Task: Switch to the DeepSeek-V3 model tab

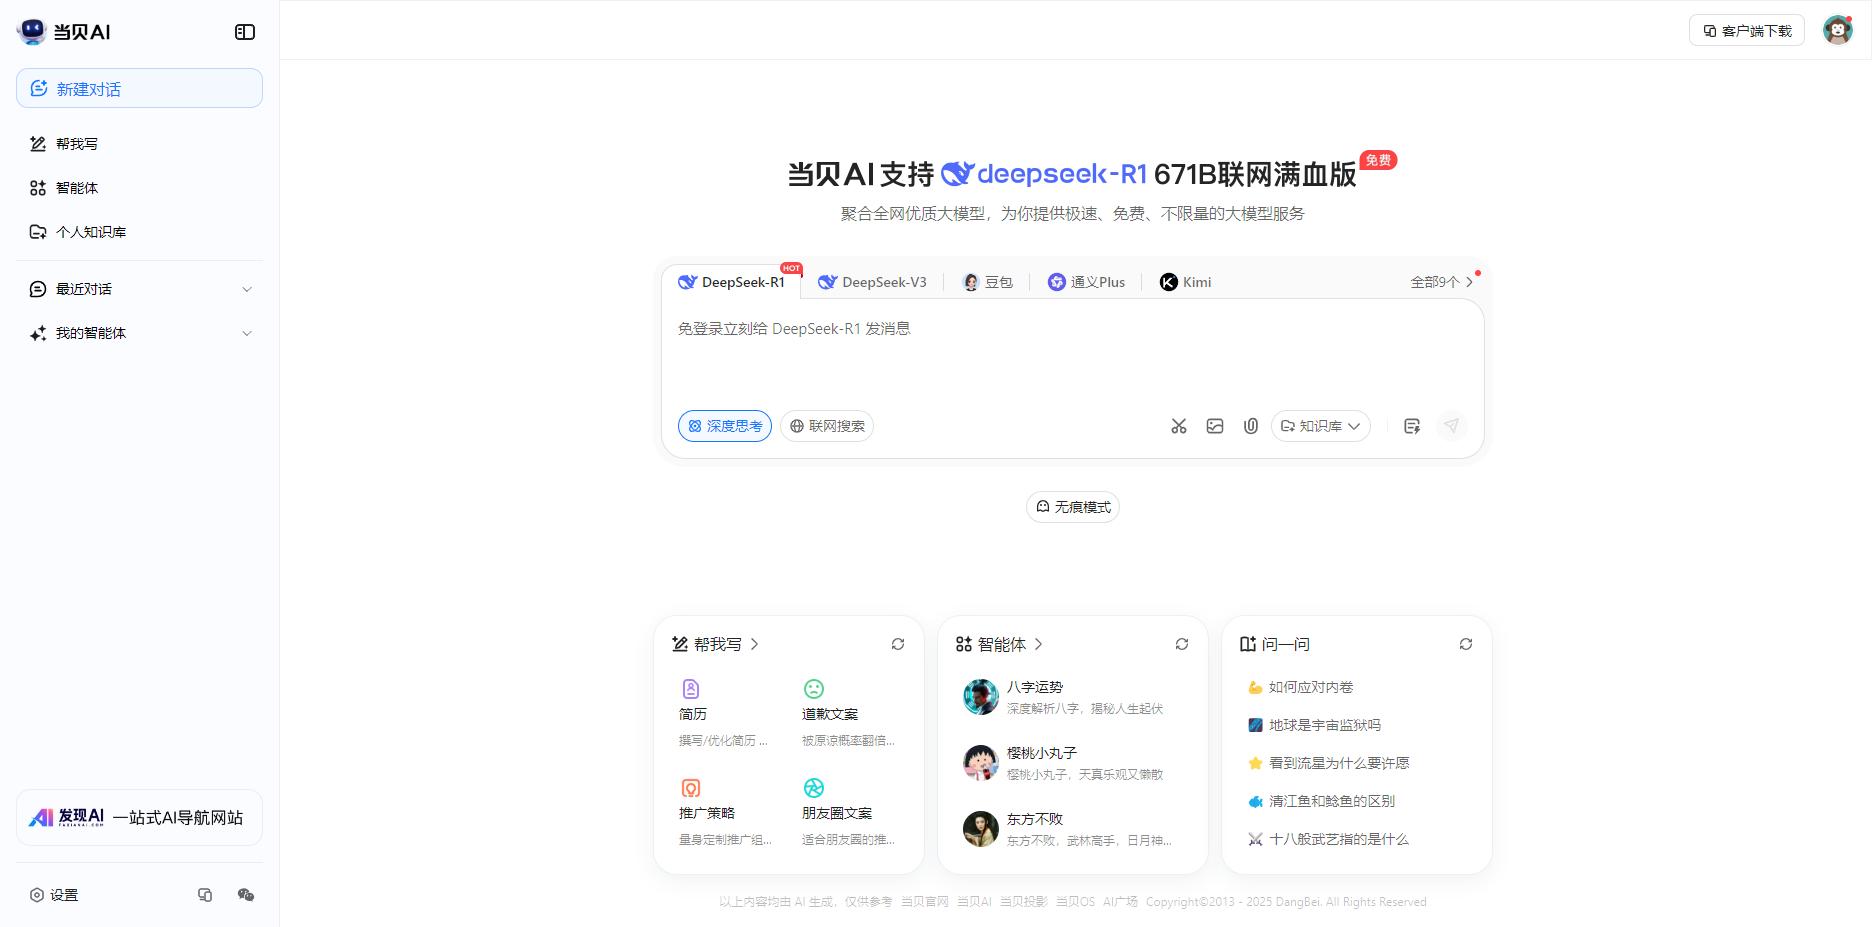Action: point(873,282)
